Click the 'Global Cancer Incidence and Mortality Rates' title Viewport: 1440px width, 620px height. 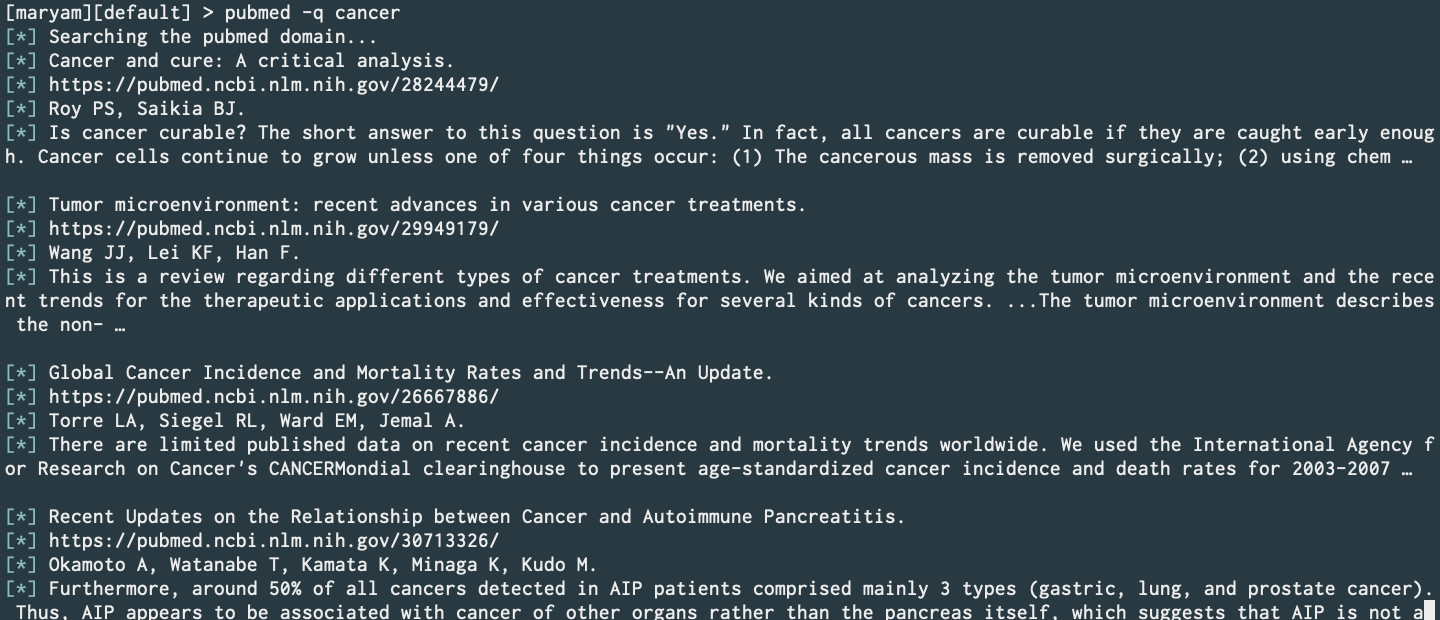pyautogui.click(x=411, y=373)
